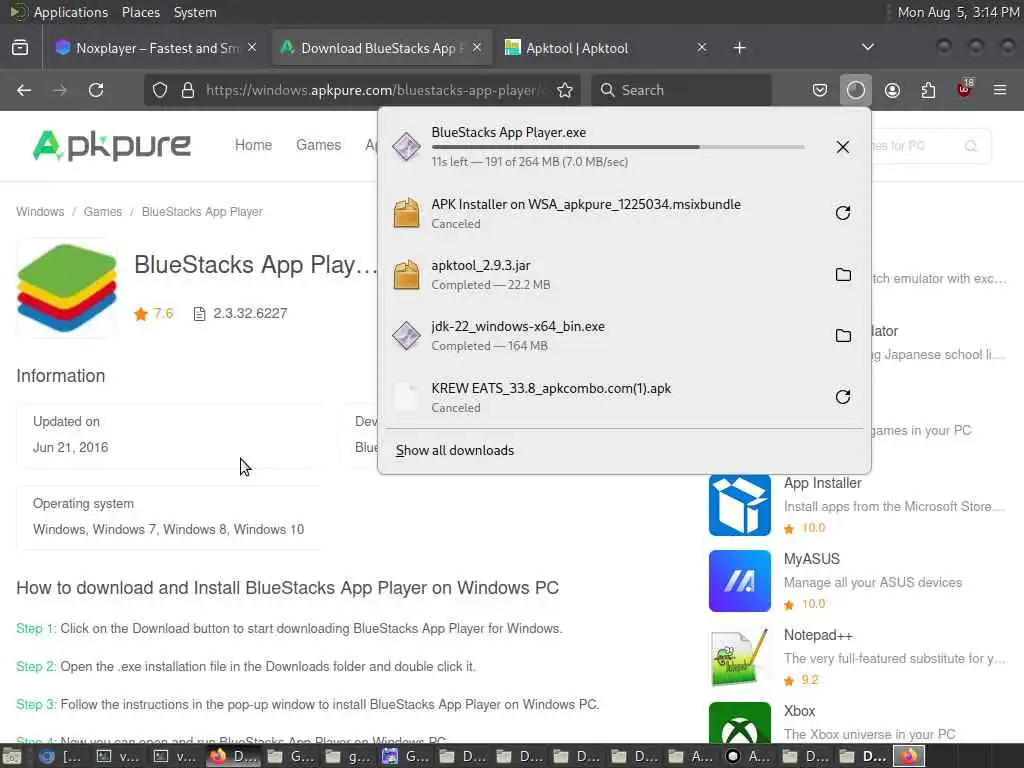This screenshot has width=1024, height=768.
Task: Click the browser Search field
Action: [x=681, y=90]
